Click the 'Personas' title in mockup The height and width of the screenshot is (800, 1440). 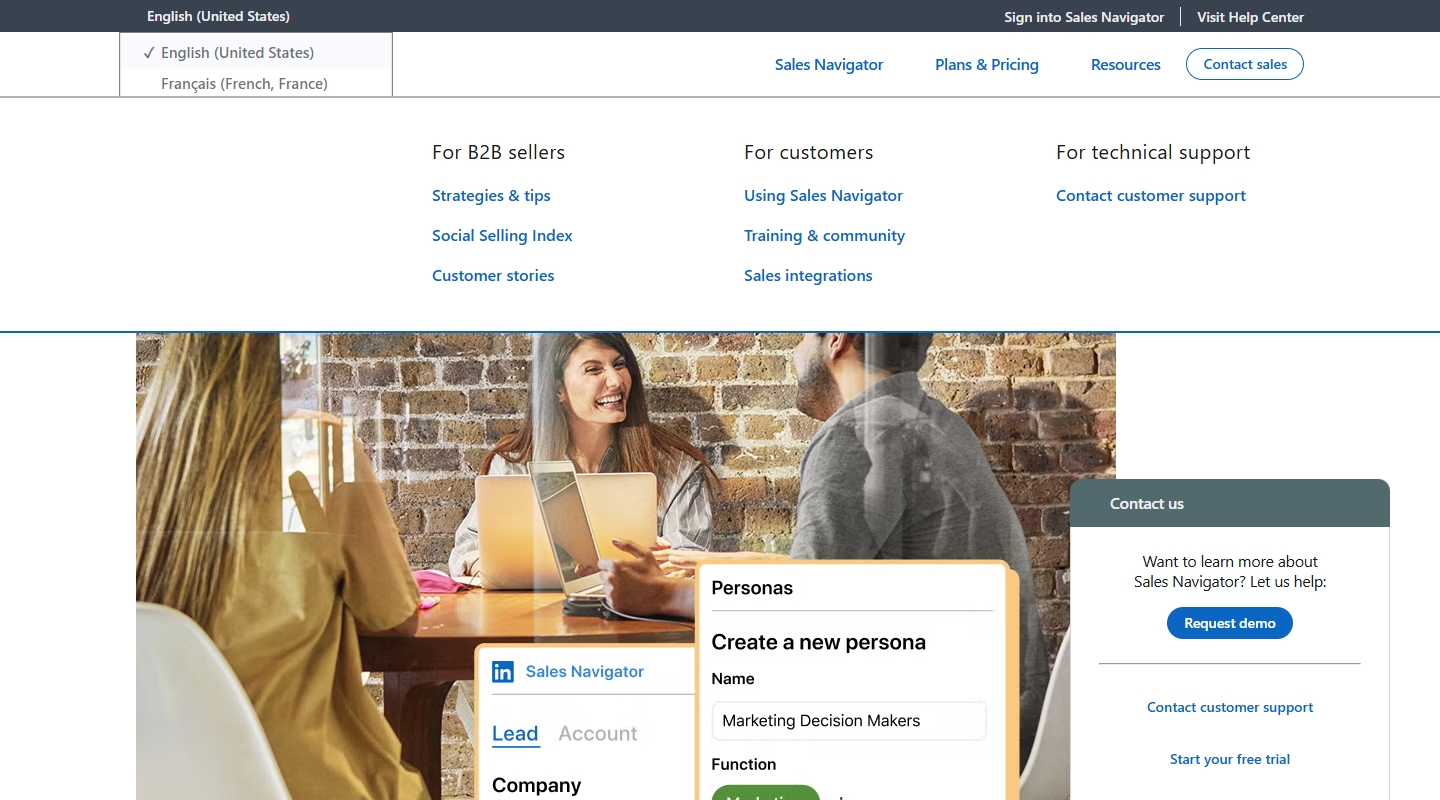pos(752,588)
